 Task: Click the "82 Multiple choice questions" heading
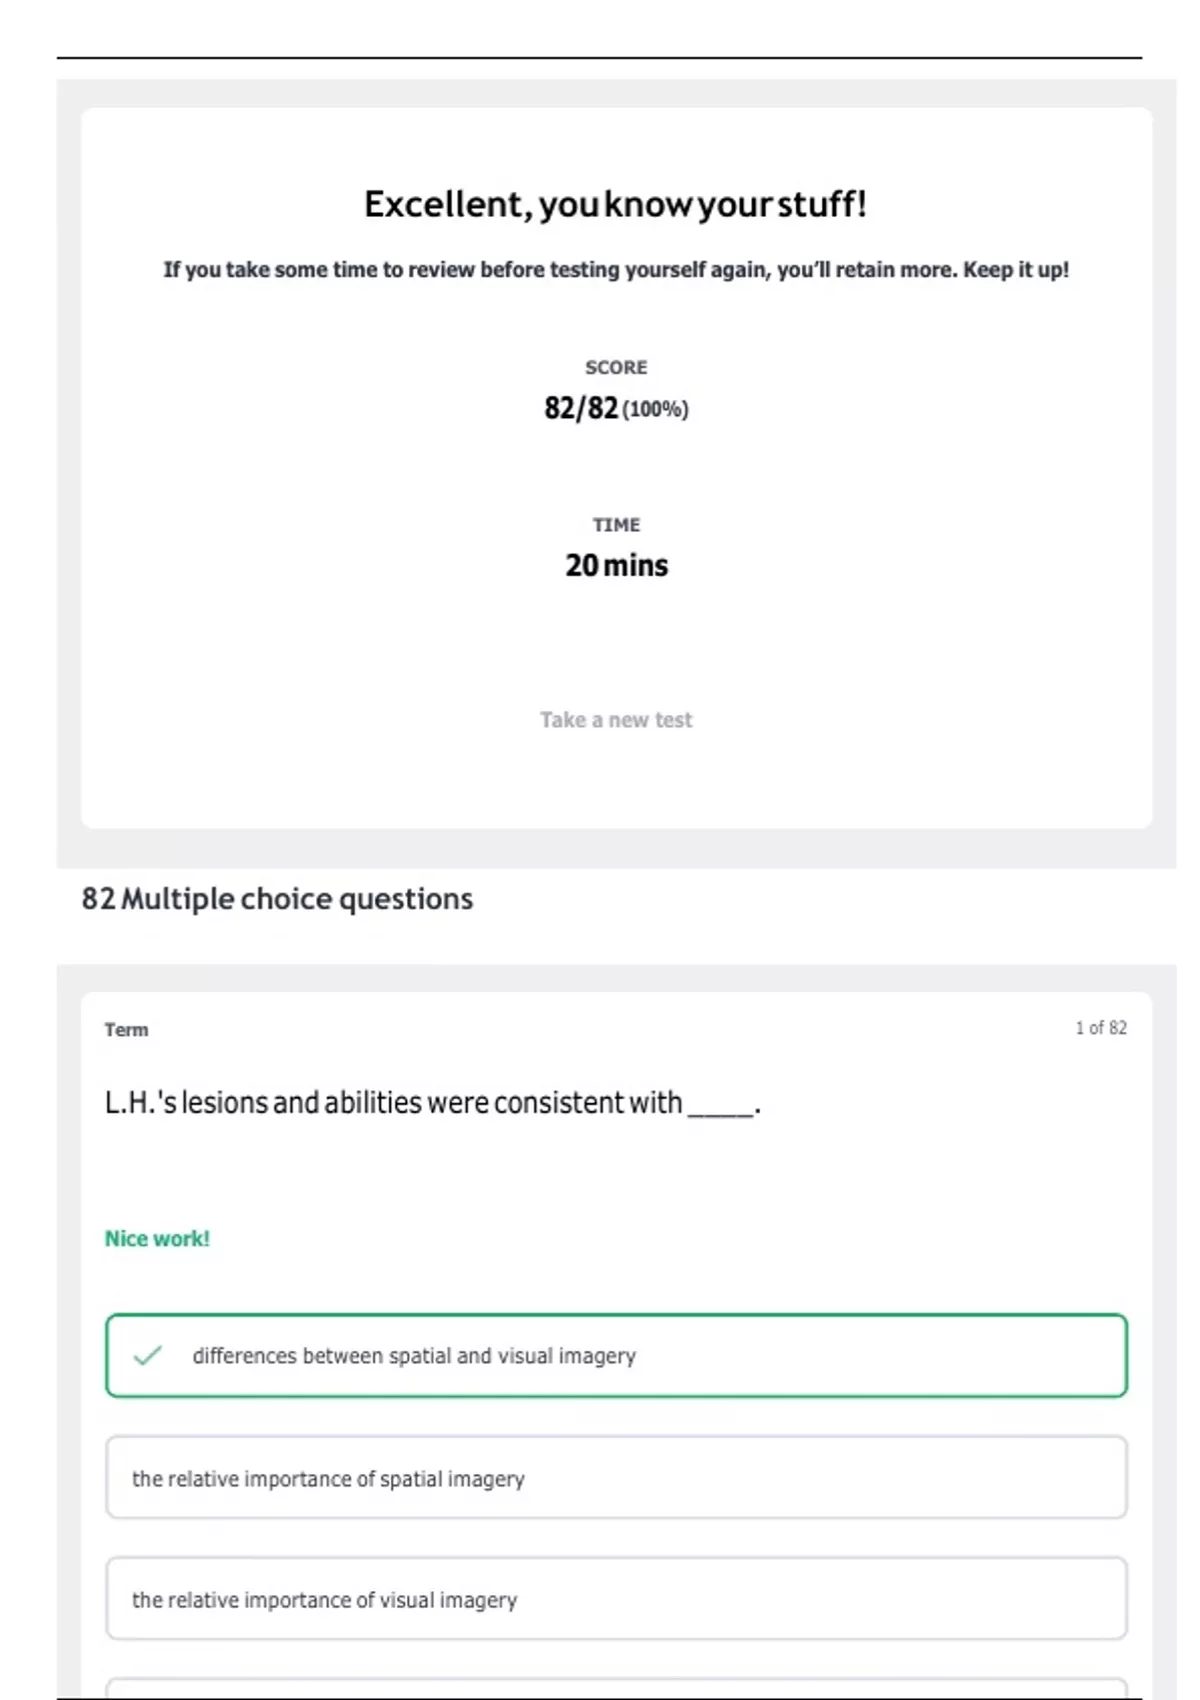point(277,899)
